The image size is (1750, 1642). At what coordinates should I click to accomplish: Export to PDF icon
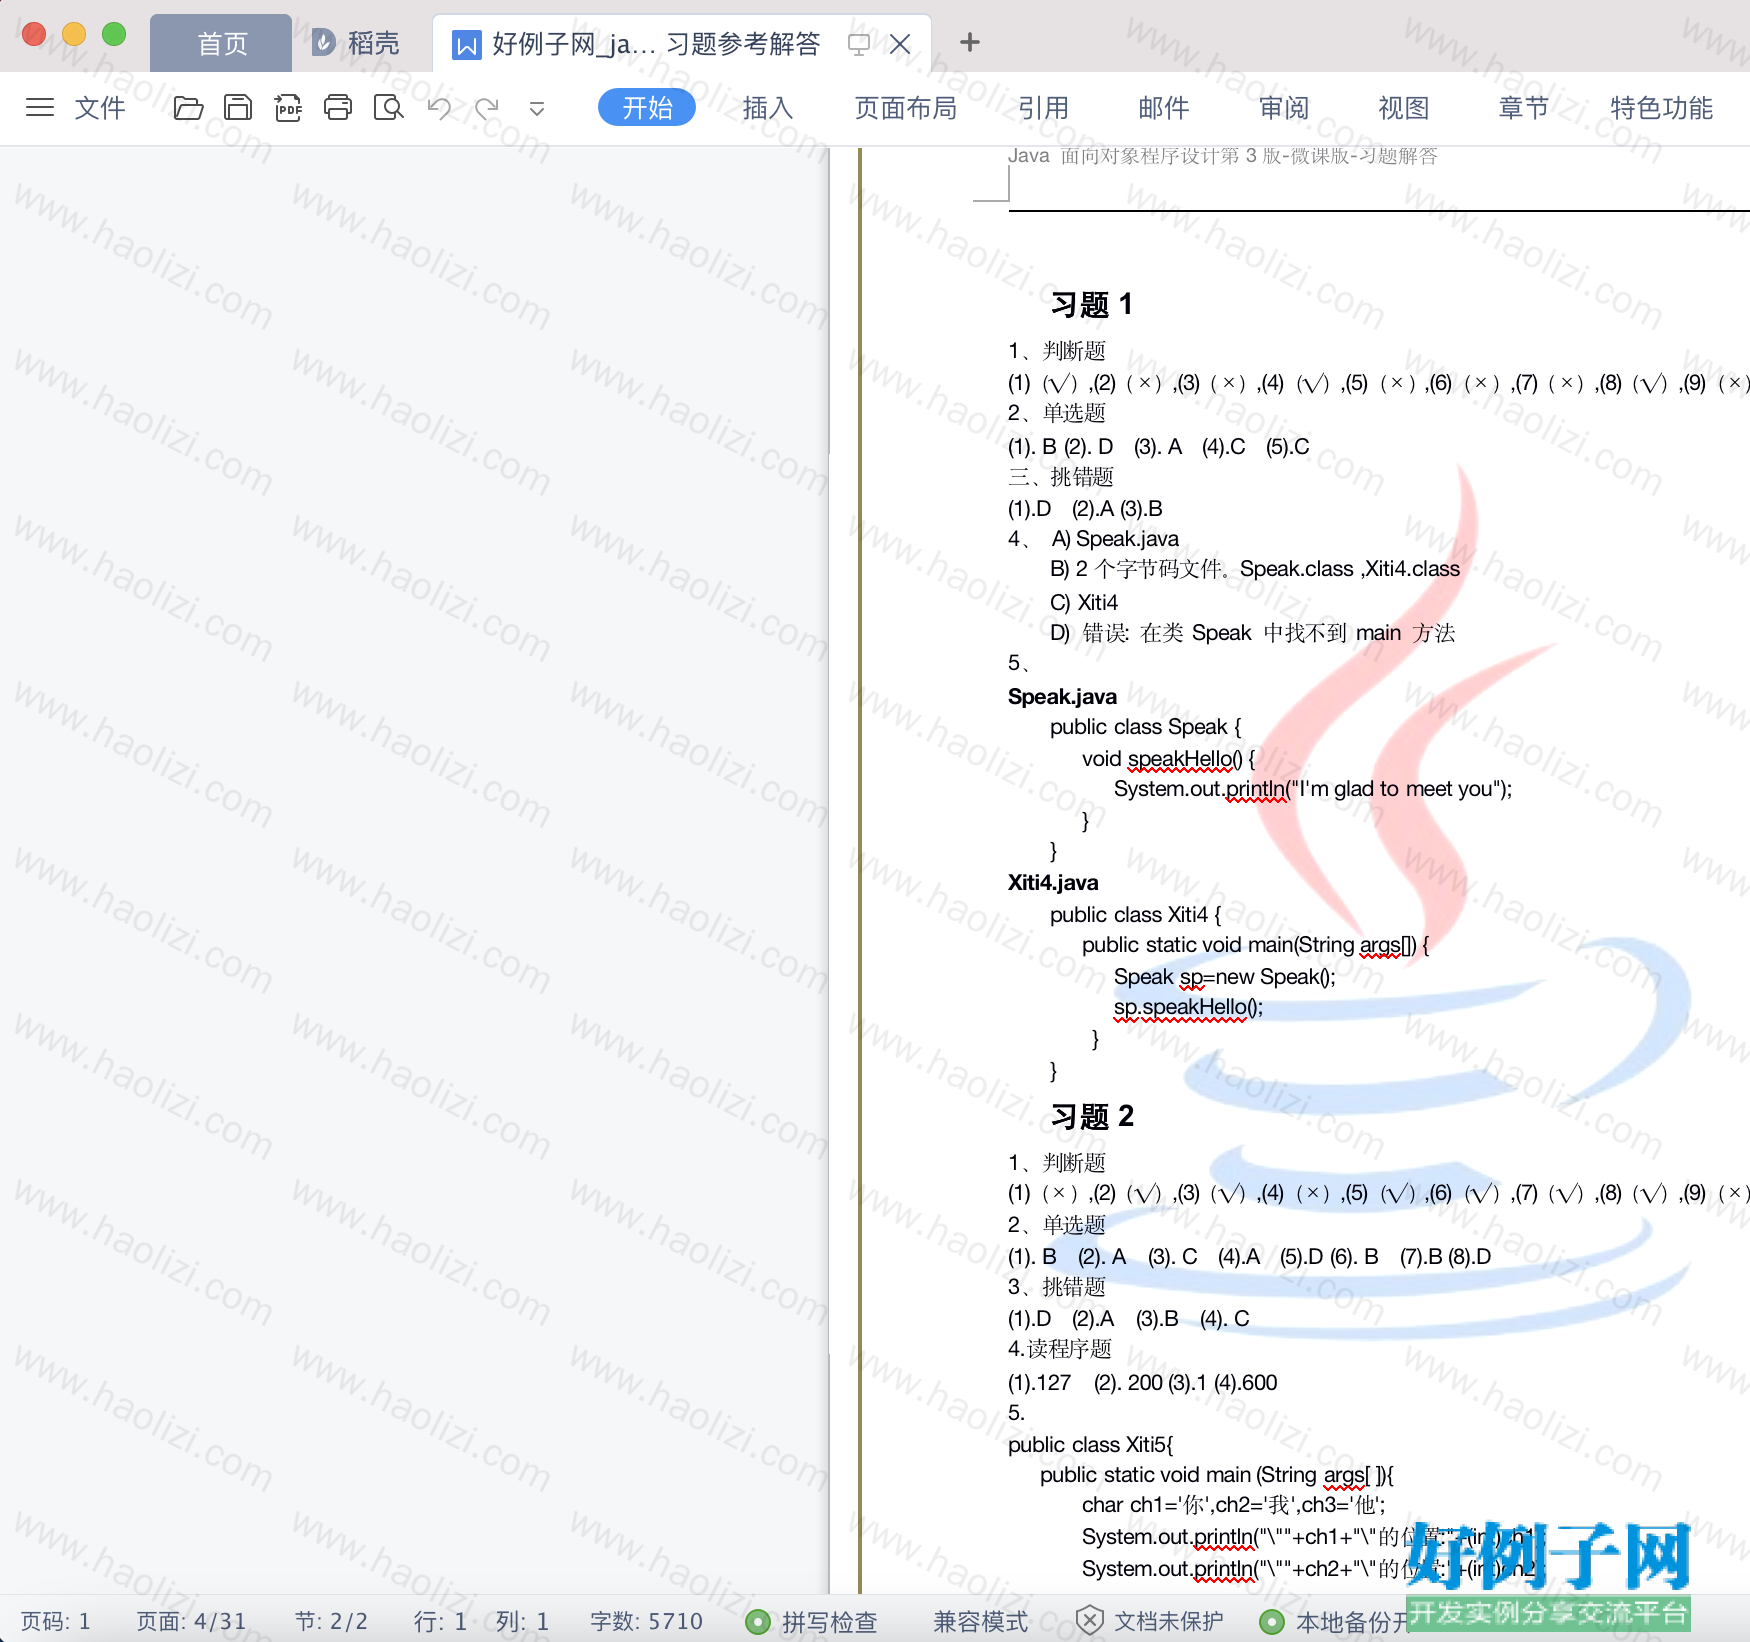click(x=288, y=107)
